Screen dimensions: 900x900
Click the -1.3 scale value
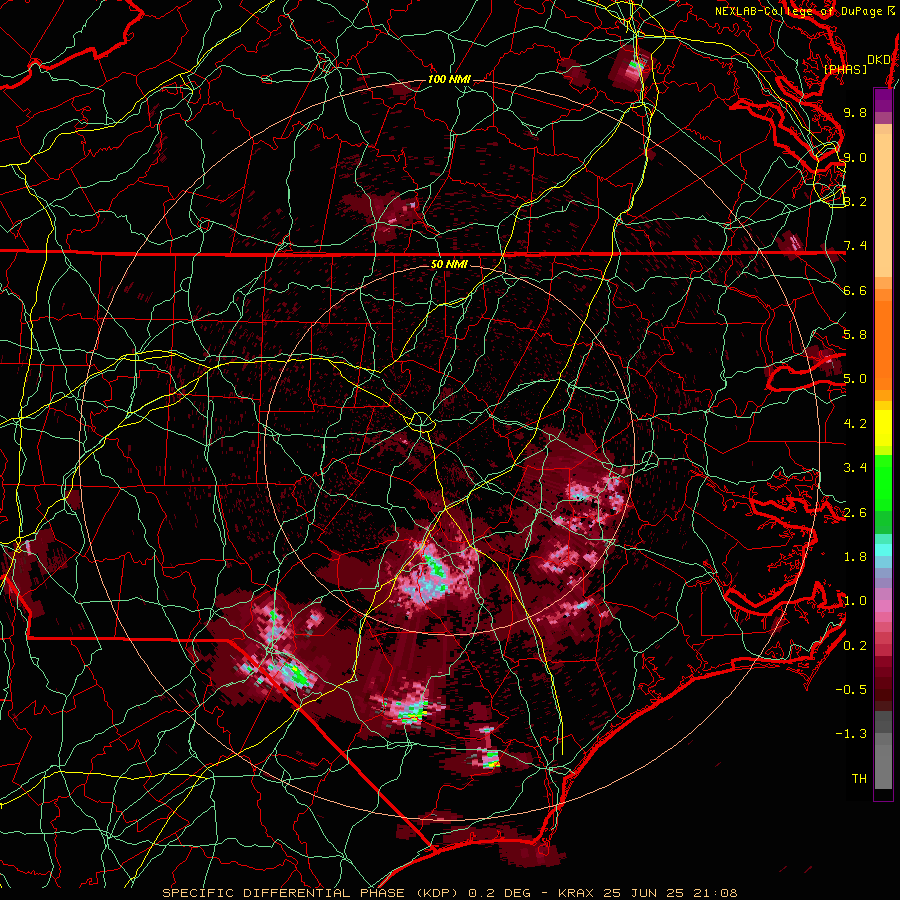tap(851, 734)
